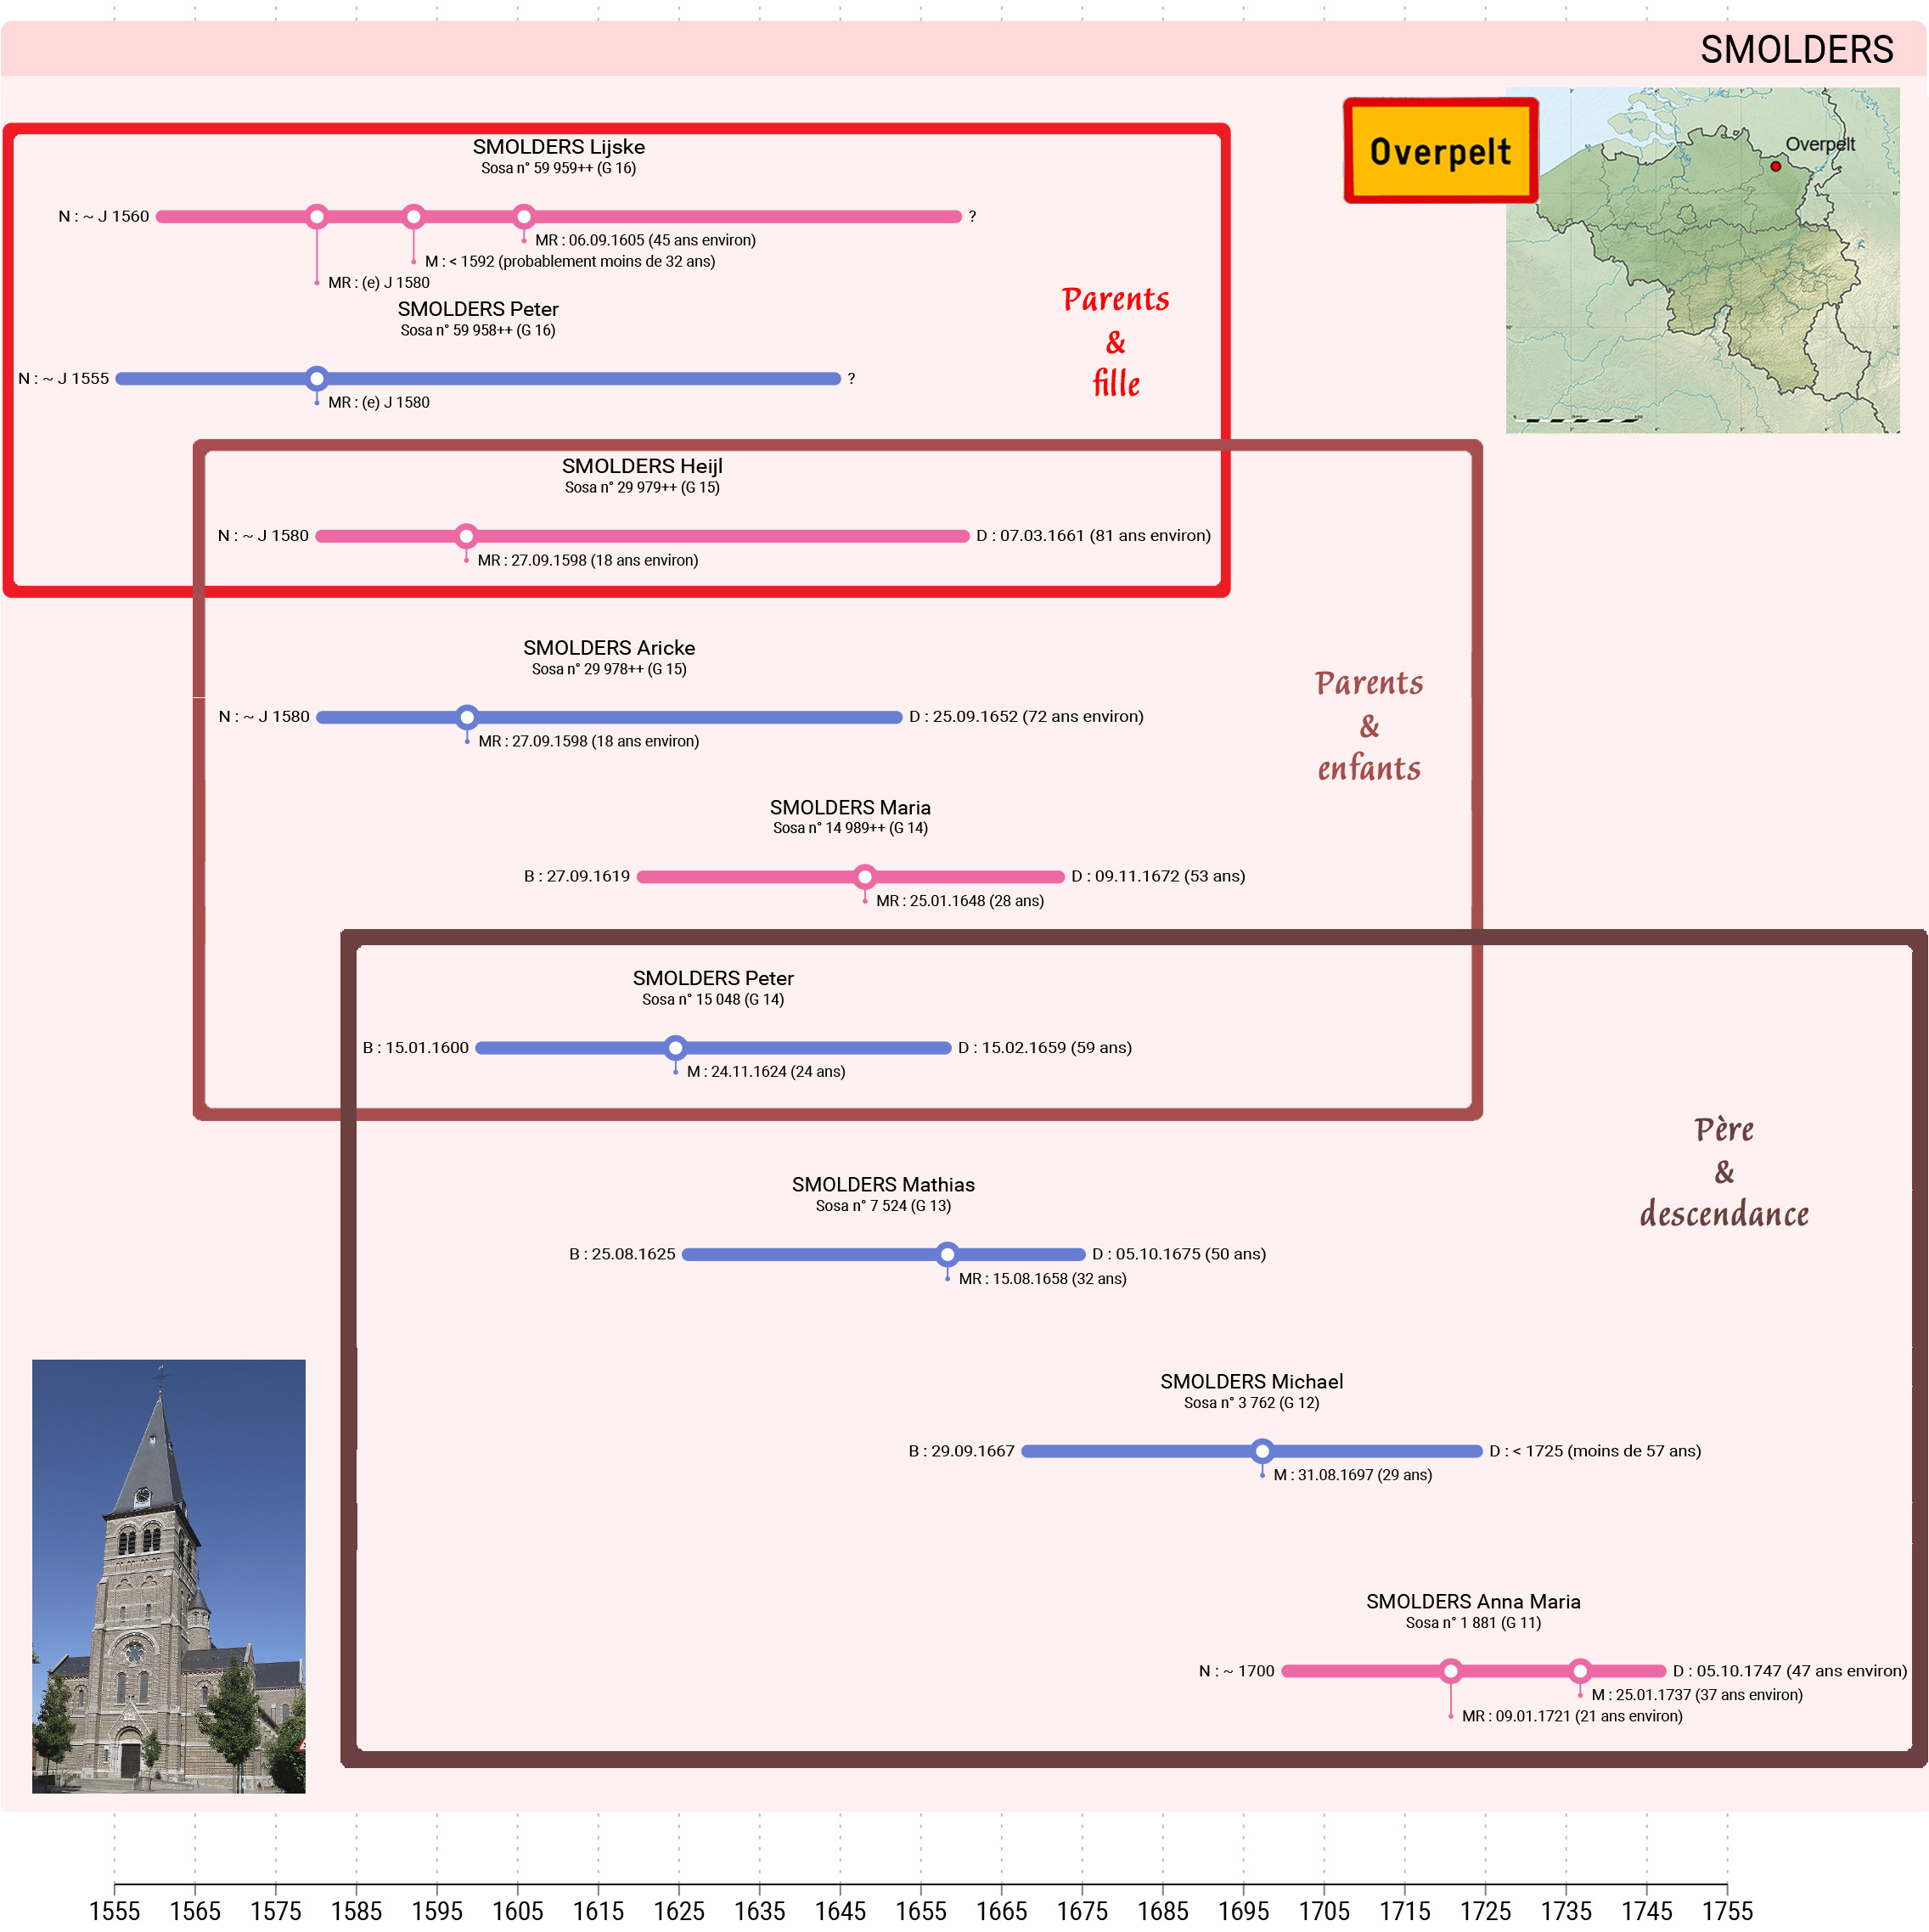Click Lijske's 1605 remarriage marker

click(524, 216)
